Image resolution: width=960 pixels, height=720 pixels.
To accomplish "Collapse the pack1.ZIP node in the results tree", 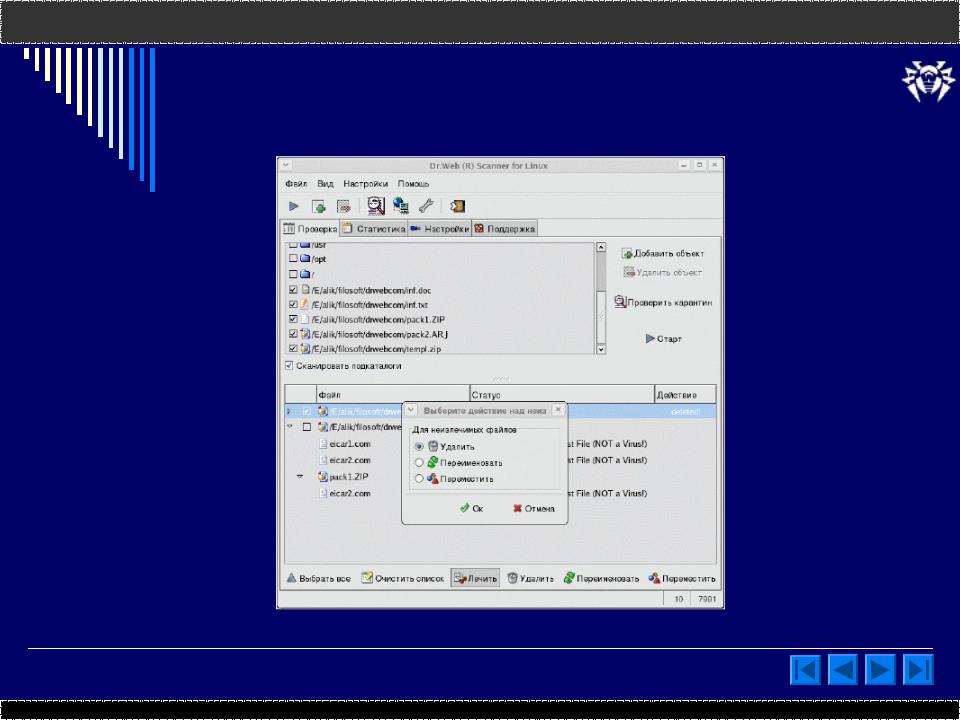I will pyautogui.click(x=300, y=476).
